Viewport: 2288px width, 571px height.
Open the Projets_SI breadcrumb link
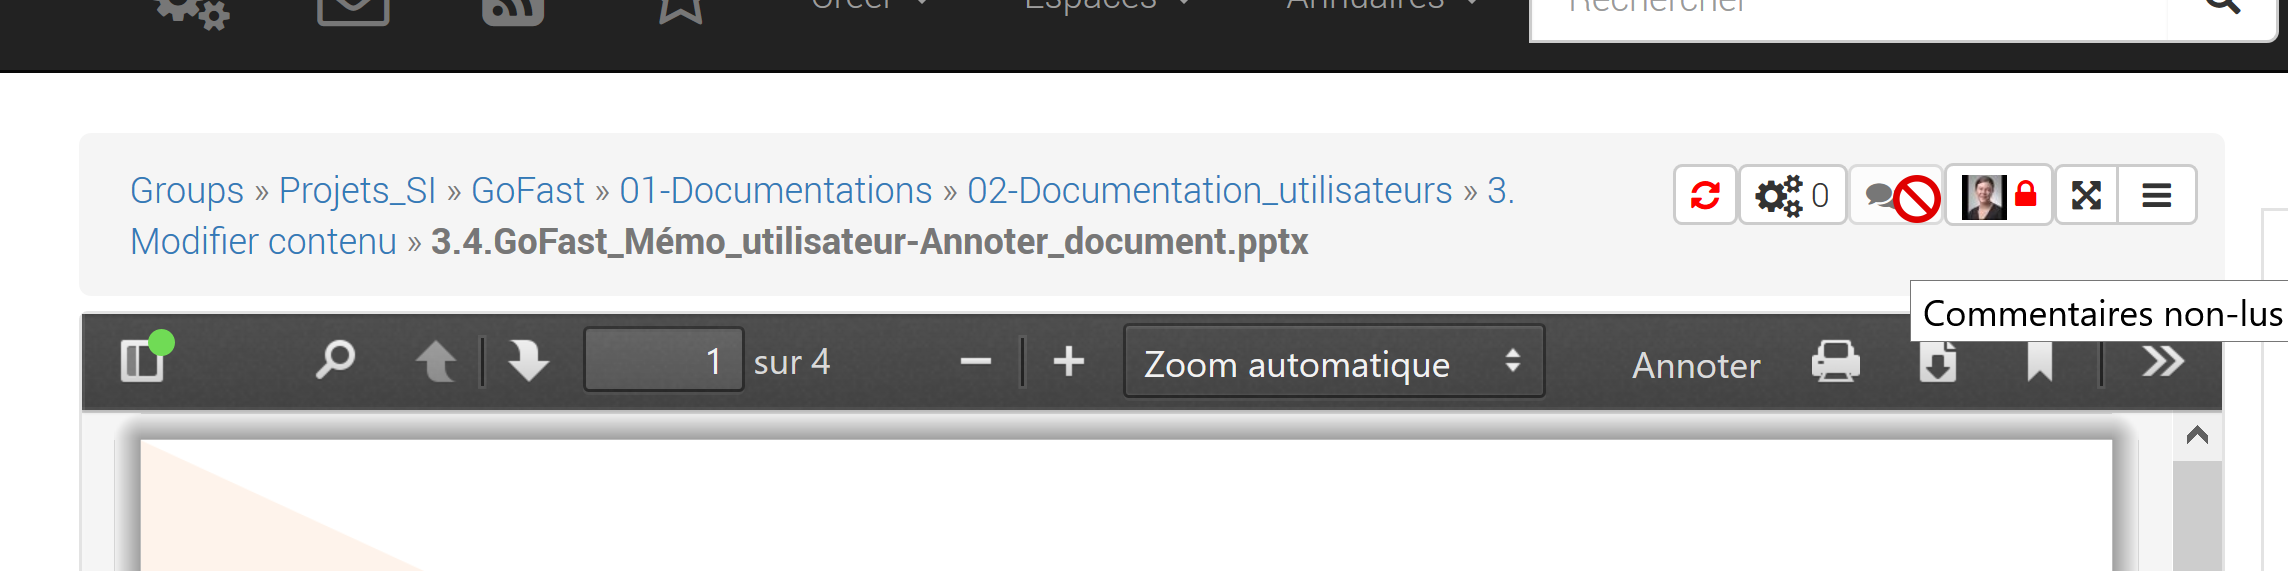[x=357, y=190]
